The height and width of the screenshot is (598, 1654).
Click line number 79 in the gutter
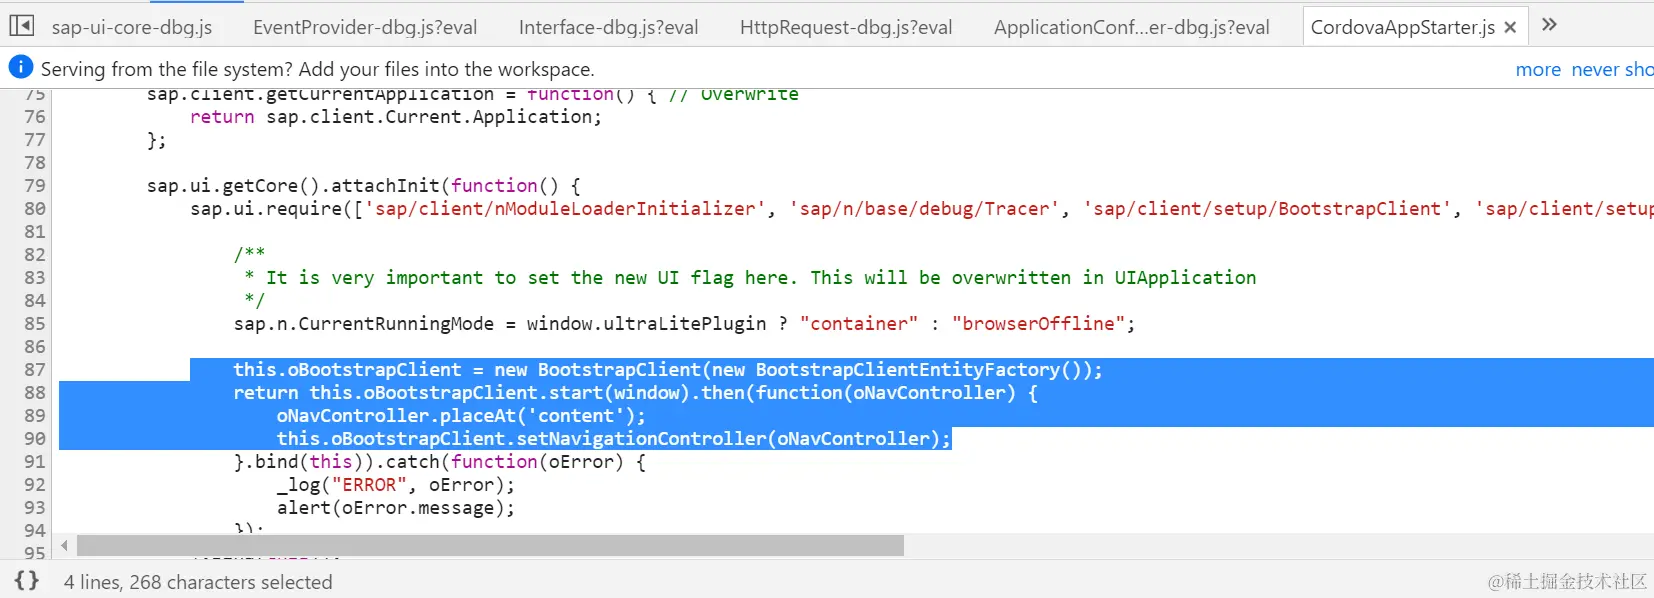35,185
